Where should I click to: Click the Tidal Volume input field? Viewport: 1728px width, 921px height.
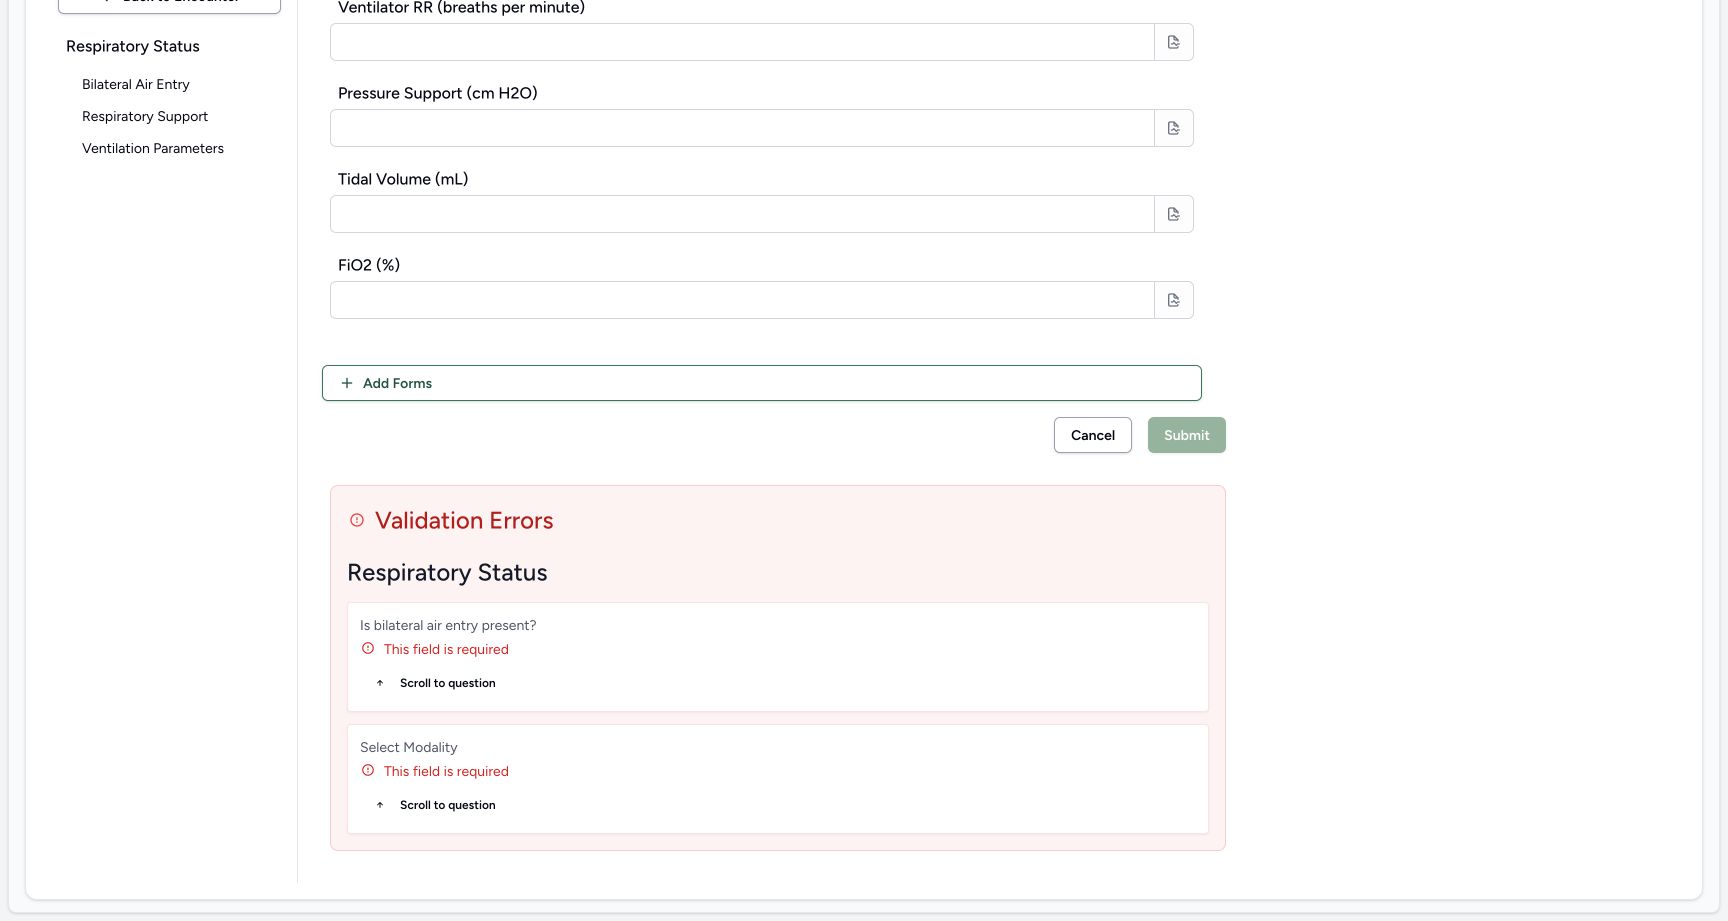(742, 214)
